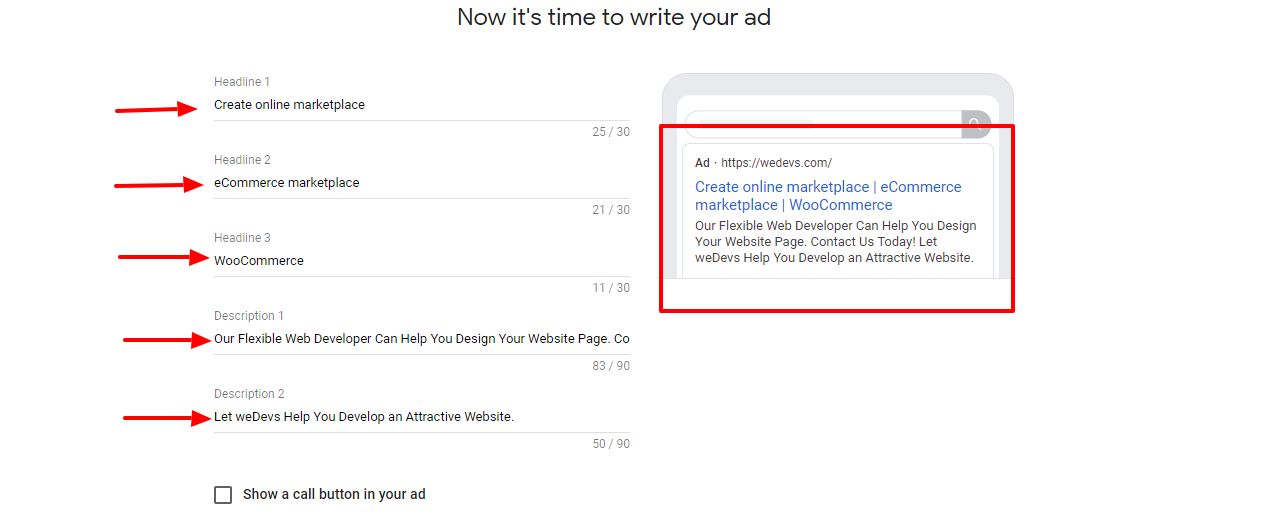This screenshot has width=1276, height=524.
Task: Click the '11 / 30' character counter
Action: pos(611,288)
